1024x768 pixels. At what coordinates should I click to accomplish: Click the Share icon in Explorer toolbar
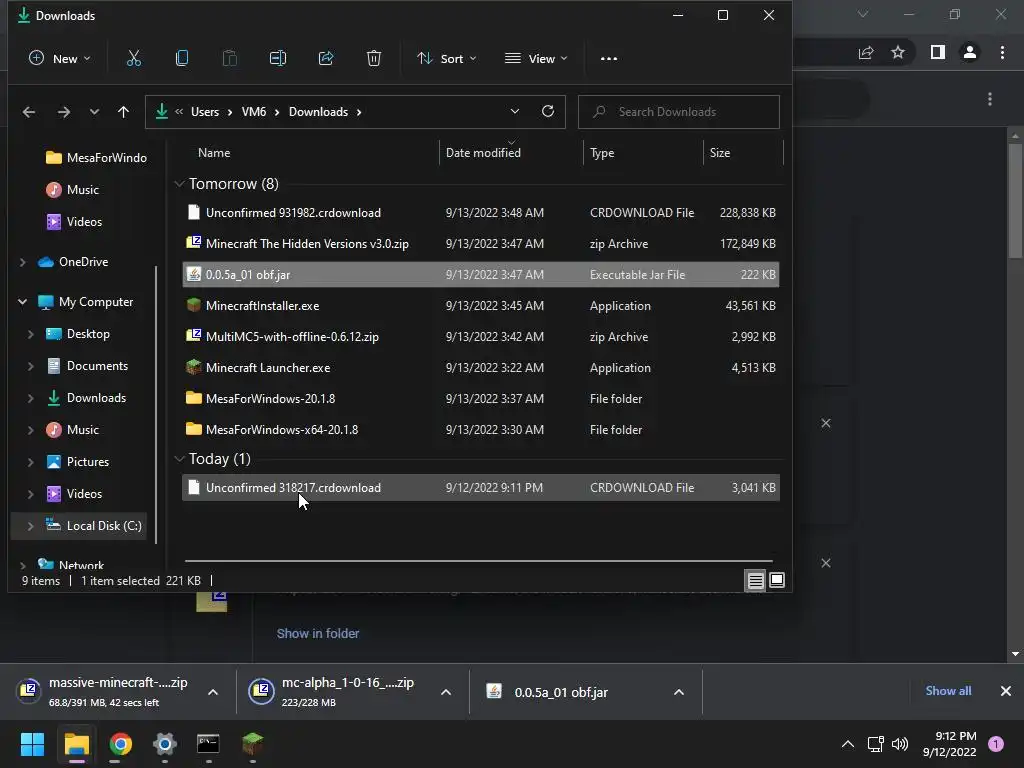pos(326,59)
